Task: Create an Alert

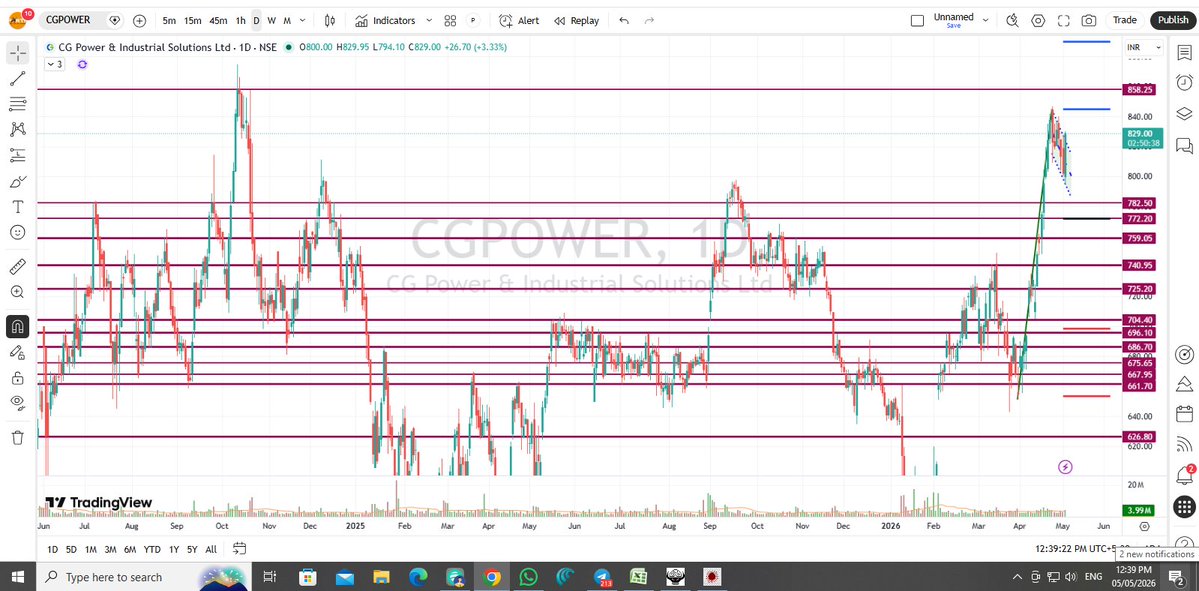Action: (519, 21)
